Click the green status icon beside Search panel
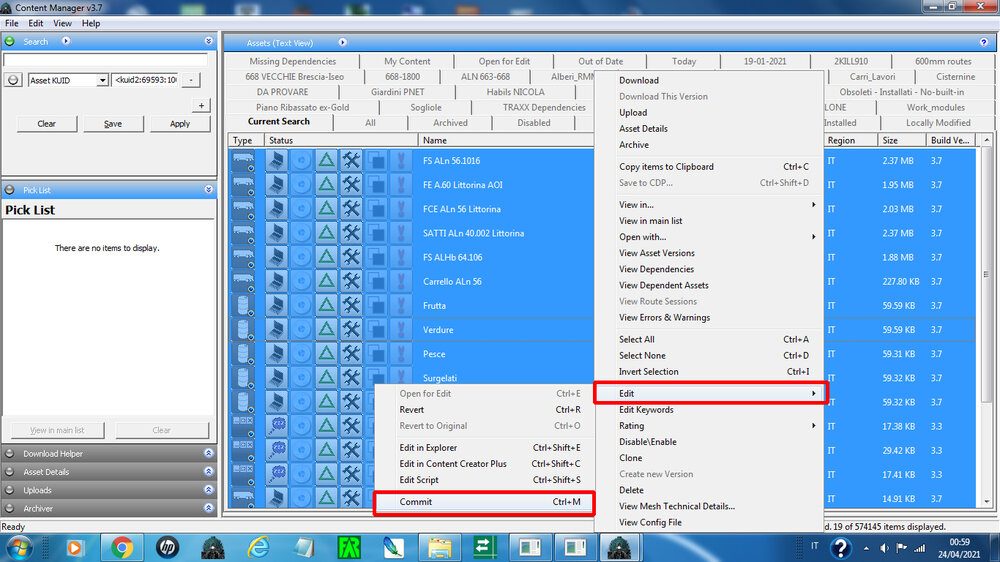This screenshot has width=1000, height=562. coord(10,41)
